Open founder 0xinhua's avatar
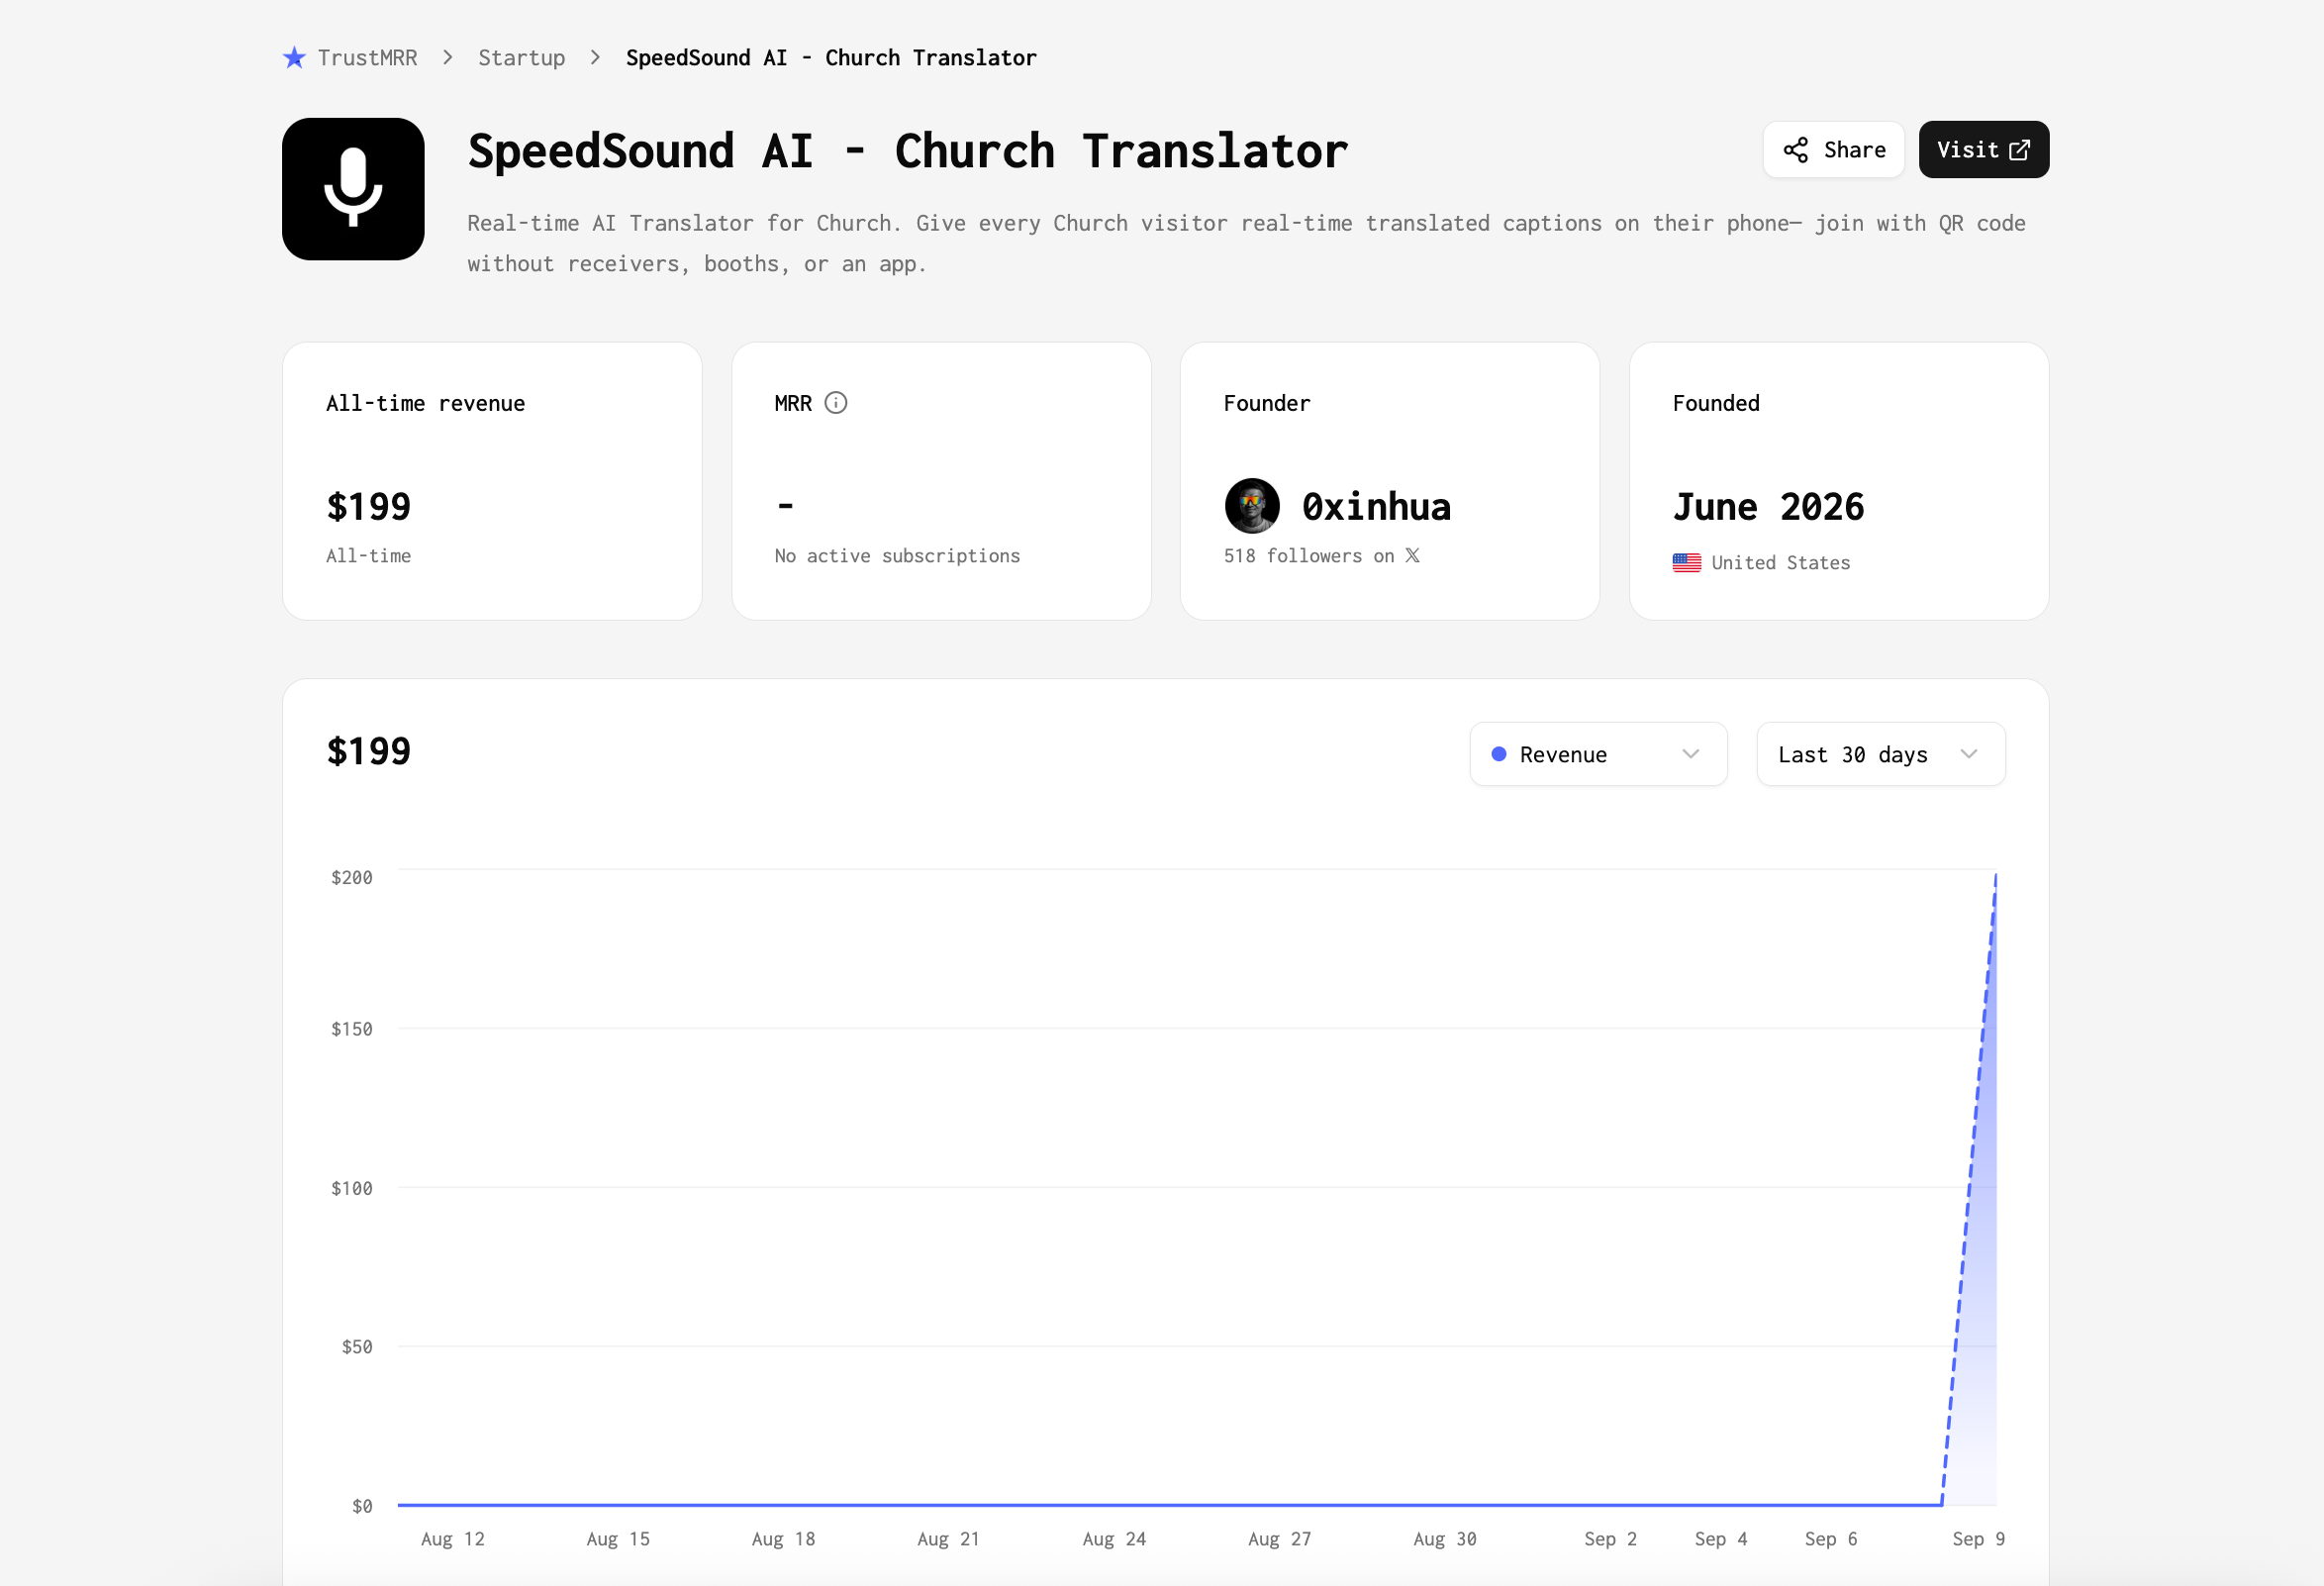2324x1586 pixels. click(1252, 506)
